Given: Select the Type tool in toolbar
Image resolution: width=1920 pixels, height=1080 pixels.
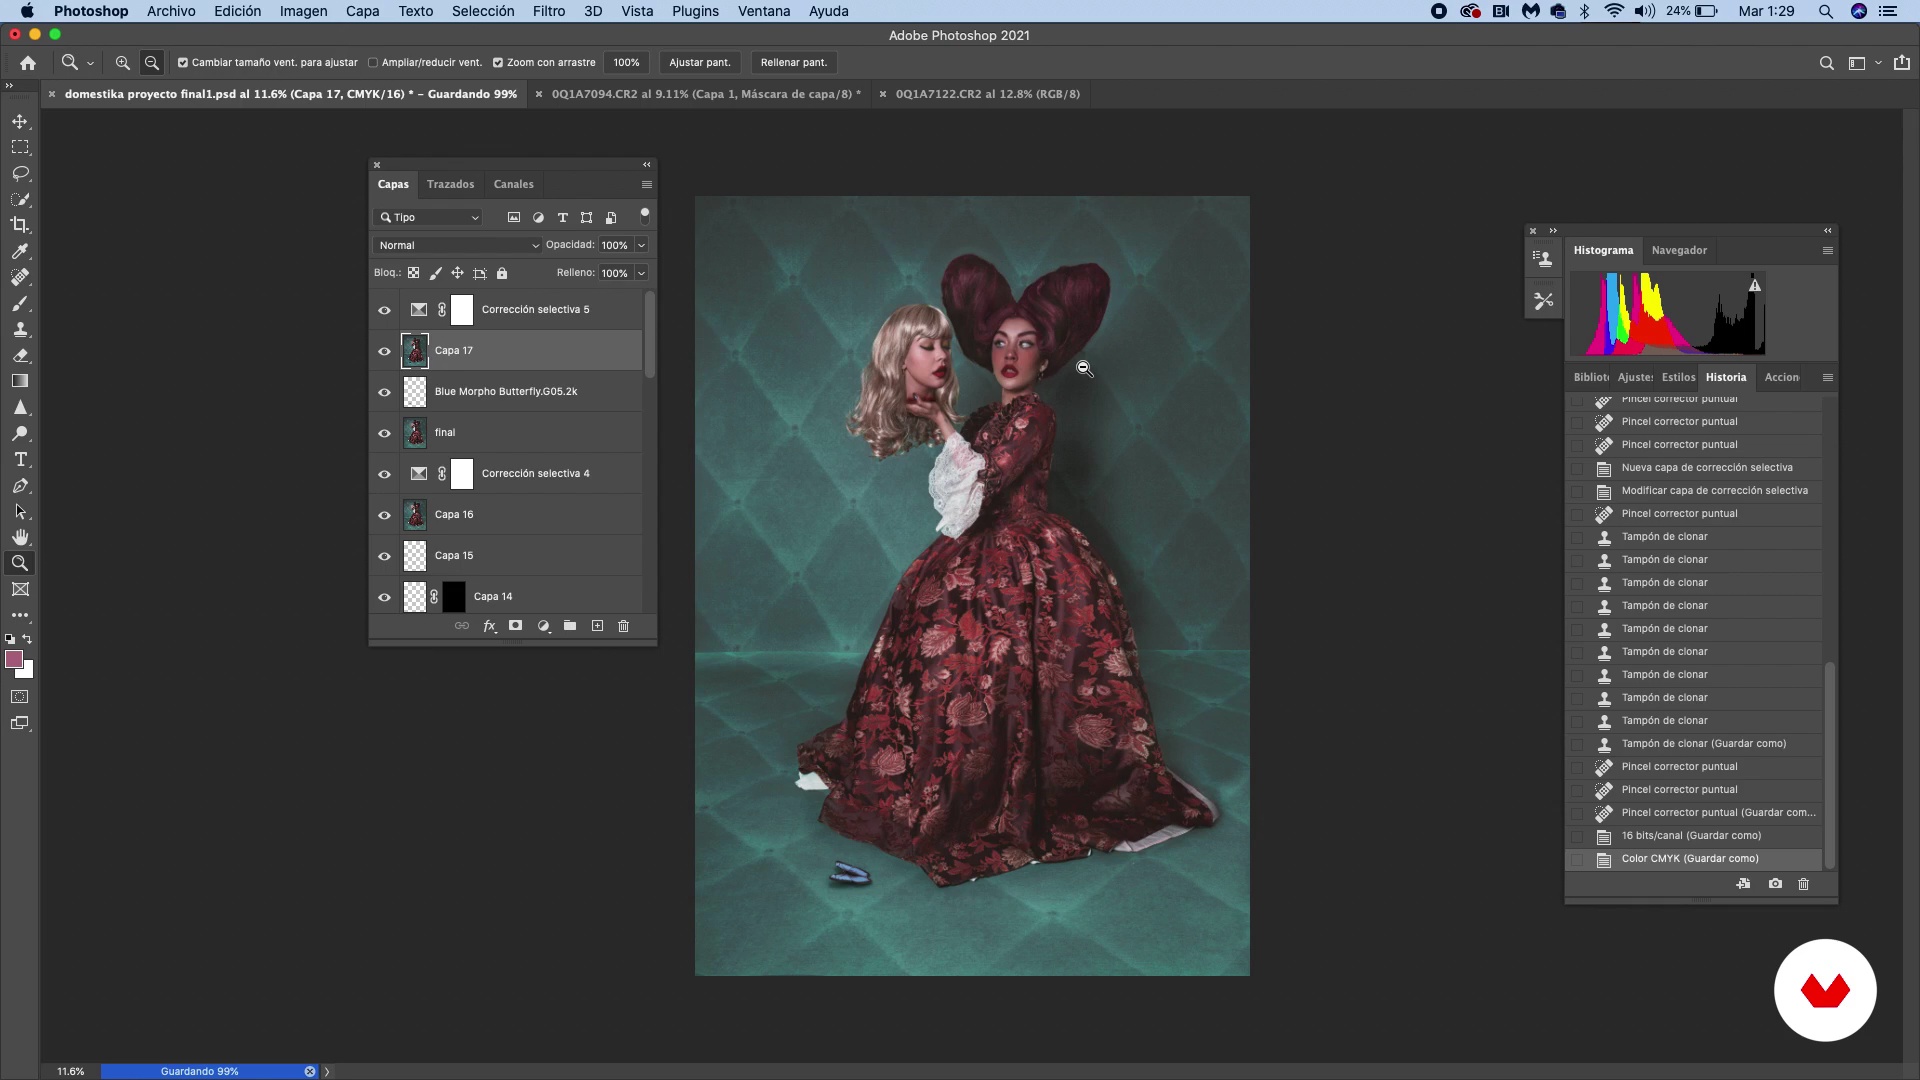Looking at the screenshot, I should click(x=20, y=459).
